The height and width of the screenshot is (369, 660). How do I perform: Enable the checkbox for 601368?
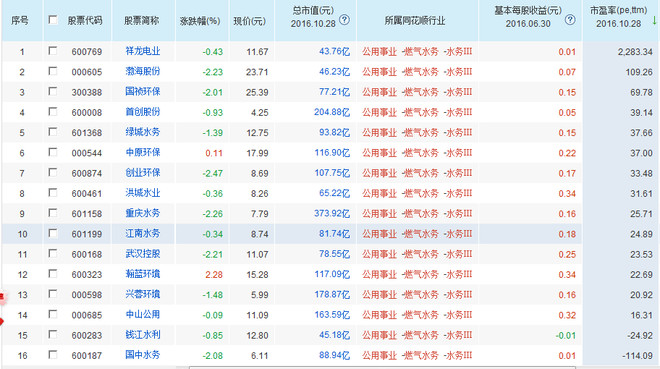[53, 132]
